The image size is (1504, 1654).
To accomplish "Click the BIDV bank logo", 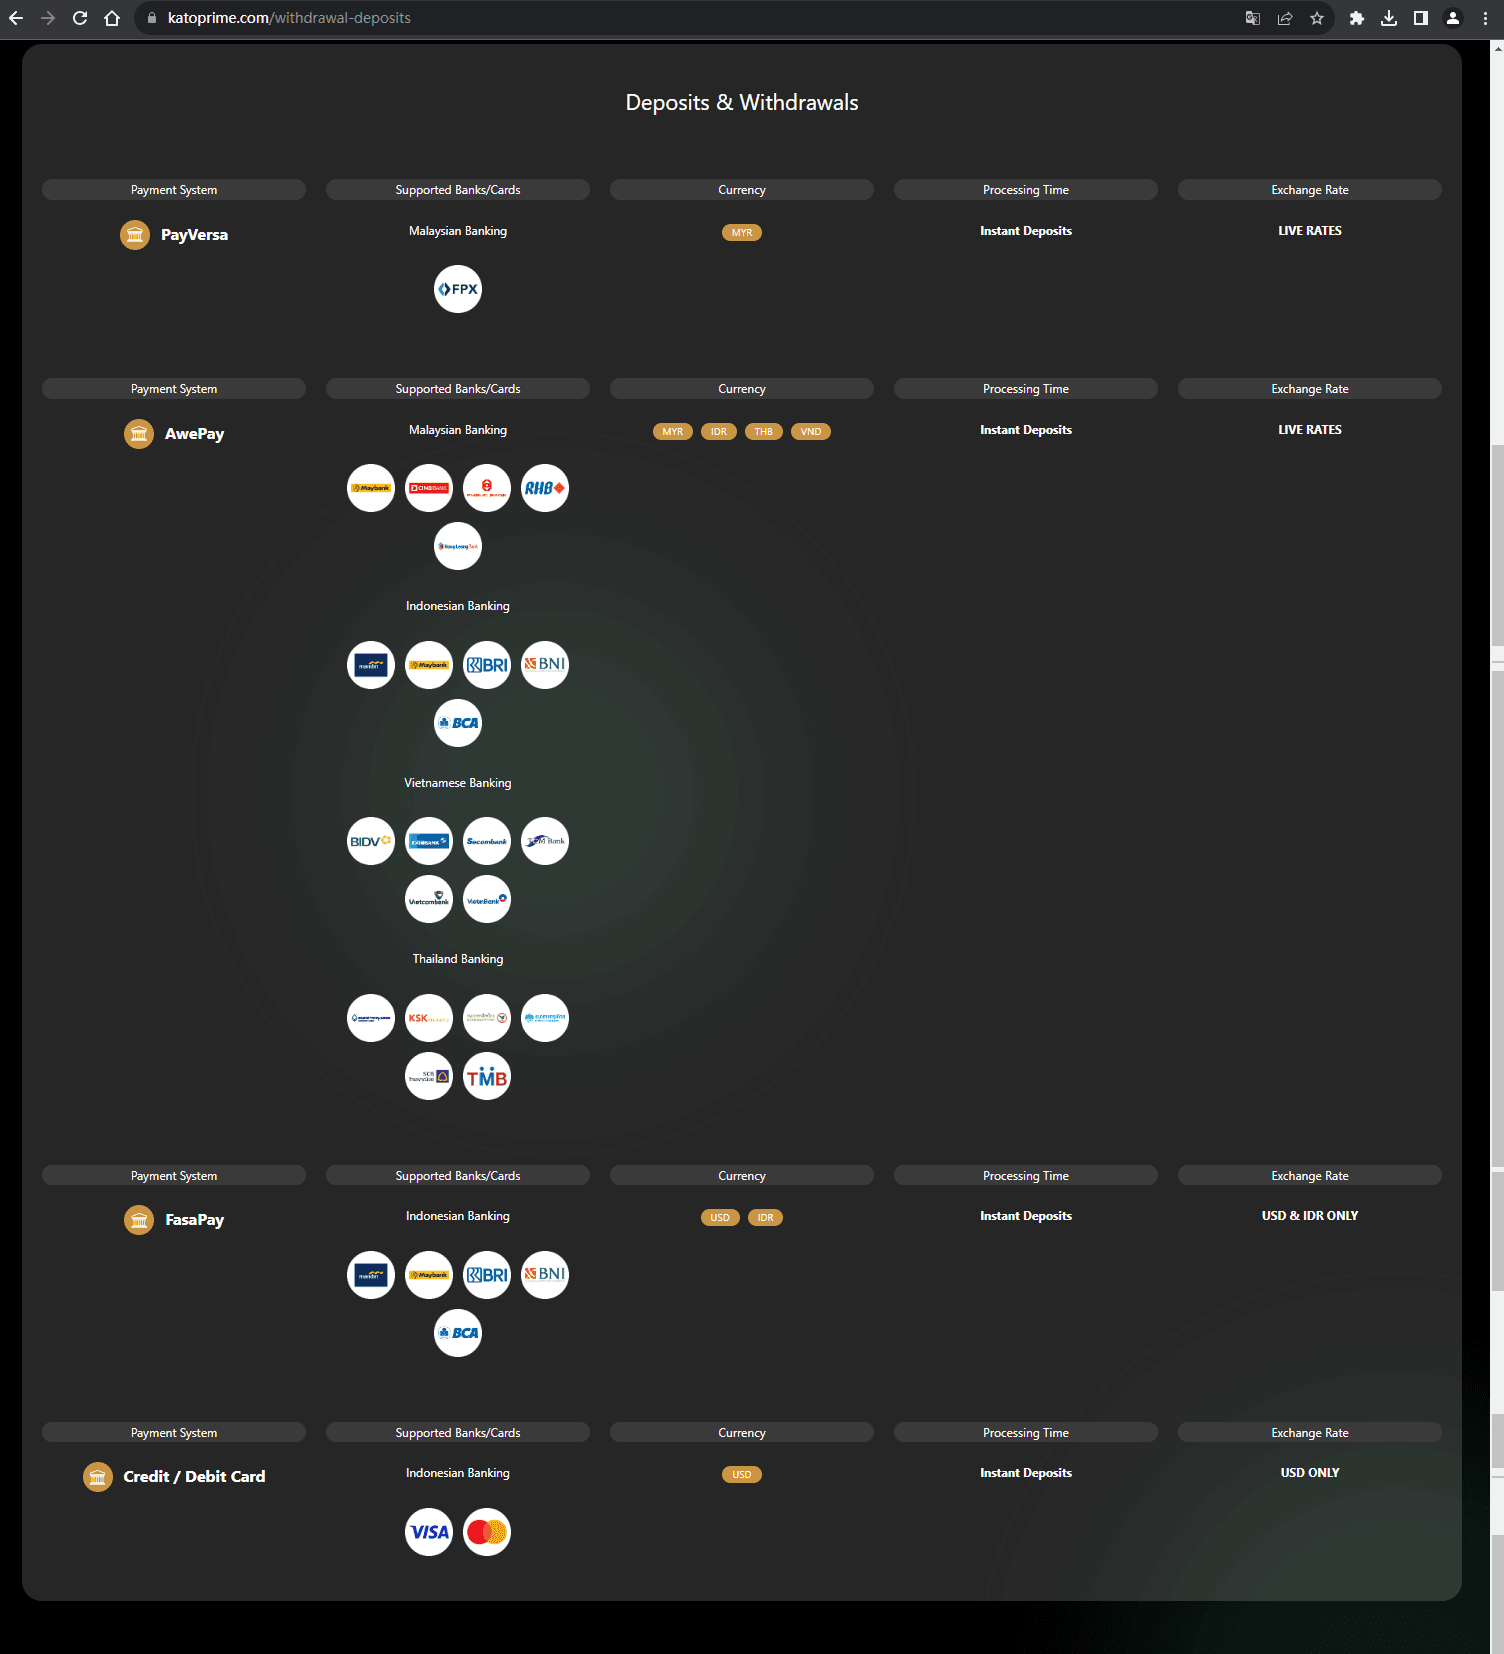I will point(371,841).
